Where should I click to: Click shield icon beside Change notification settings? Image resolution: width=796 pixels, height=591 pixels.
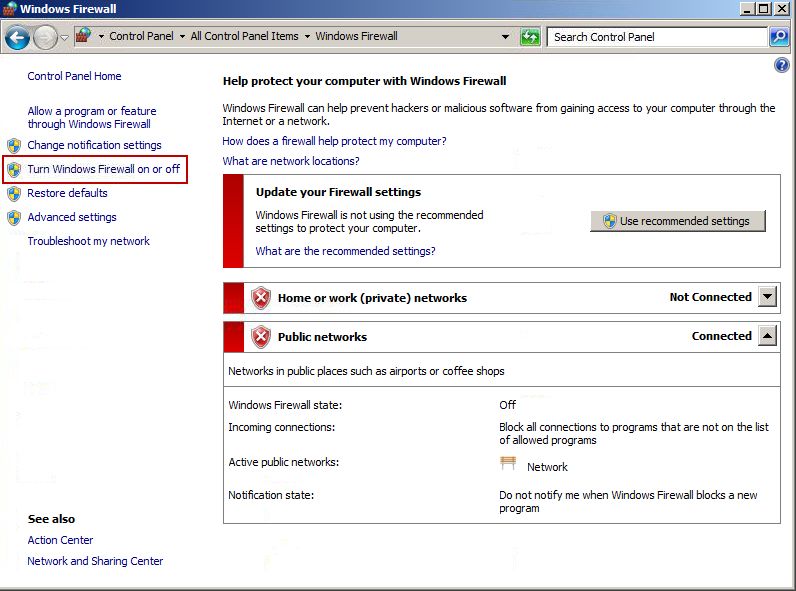coord(14,145)
